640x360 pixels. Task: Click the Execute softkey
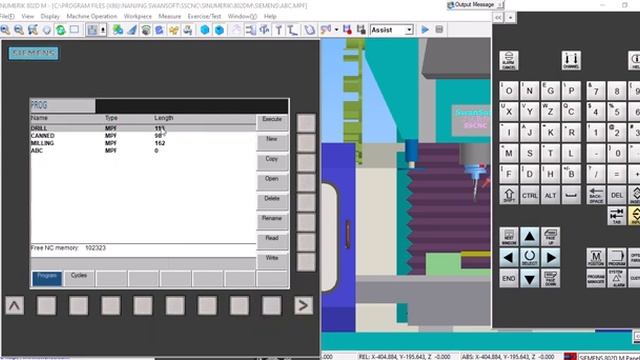coord(272,122)
